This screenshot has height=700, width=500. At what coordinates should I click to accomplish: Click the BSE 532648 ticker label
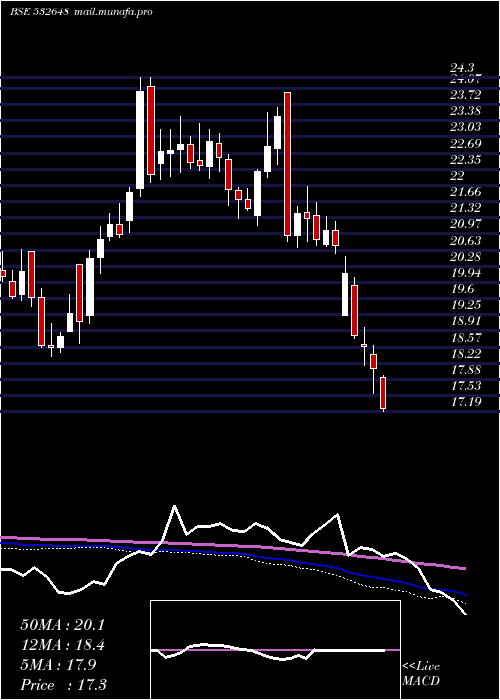pyautogui.click(x=39, y=12)
